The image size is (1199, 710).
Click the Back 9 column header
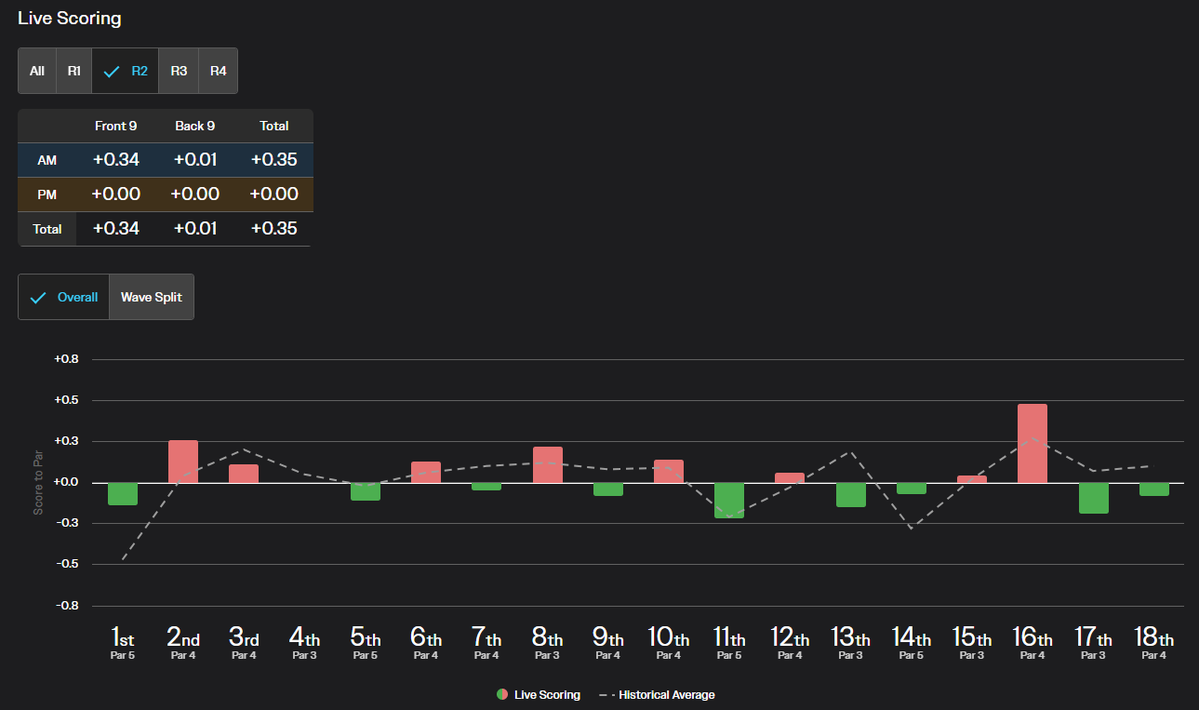[x=195, y=126]
